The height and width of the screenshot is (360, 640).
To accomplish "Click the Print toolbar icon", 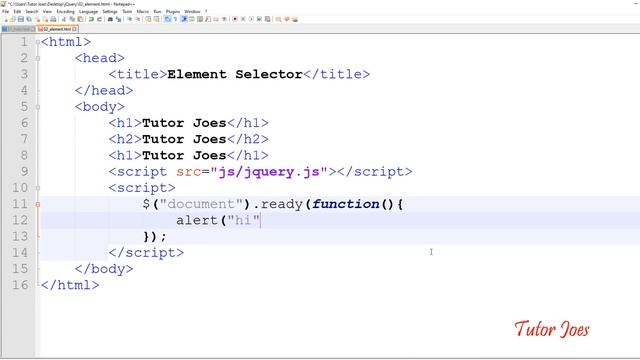I will 53,19.
